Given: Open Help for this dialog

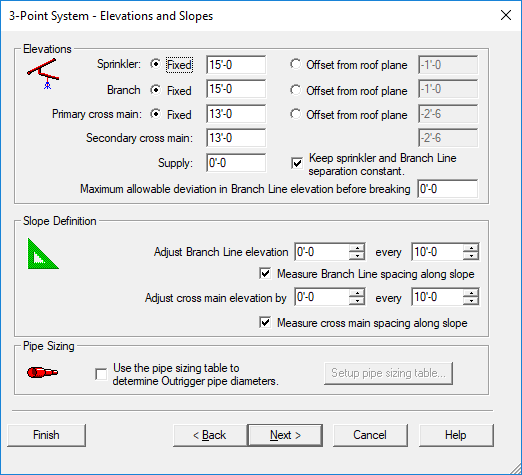Looking at the screenshot, I should click(456, 435).
